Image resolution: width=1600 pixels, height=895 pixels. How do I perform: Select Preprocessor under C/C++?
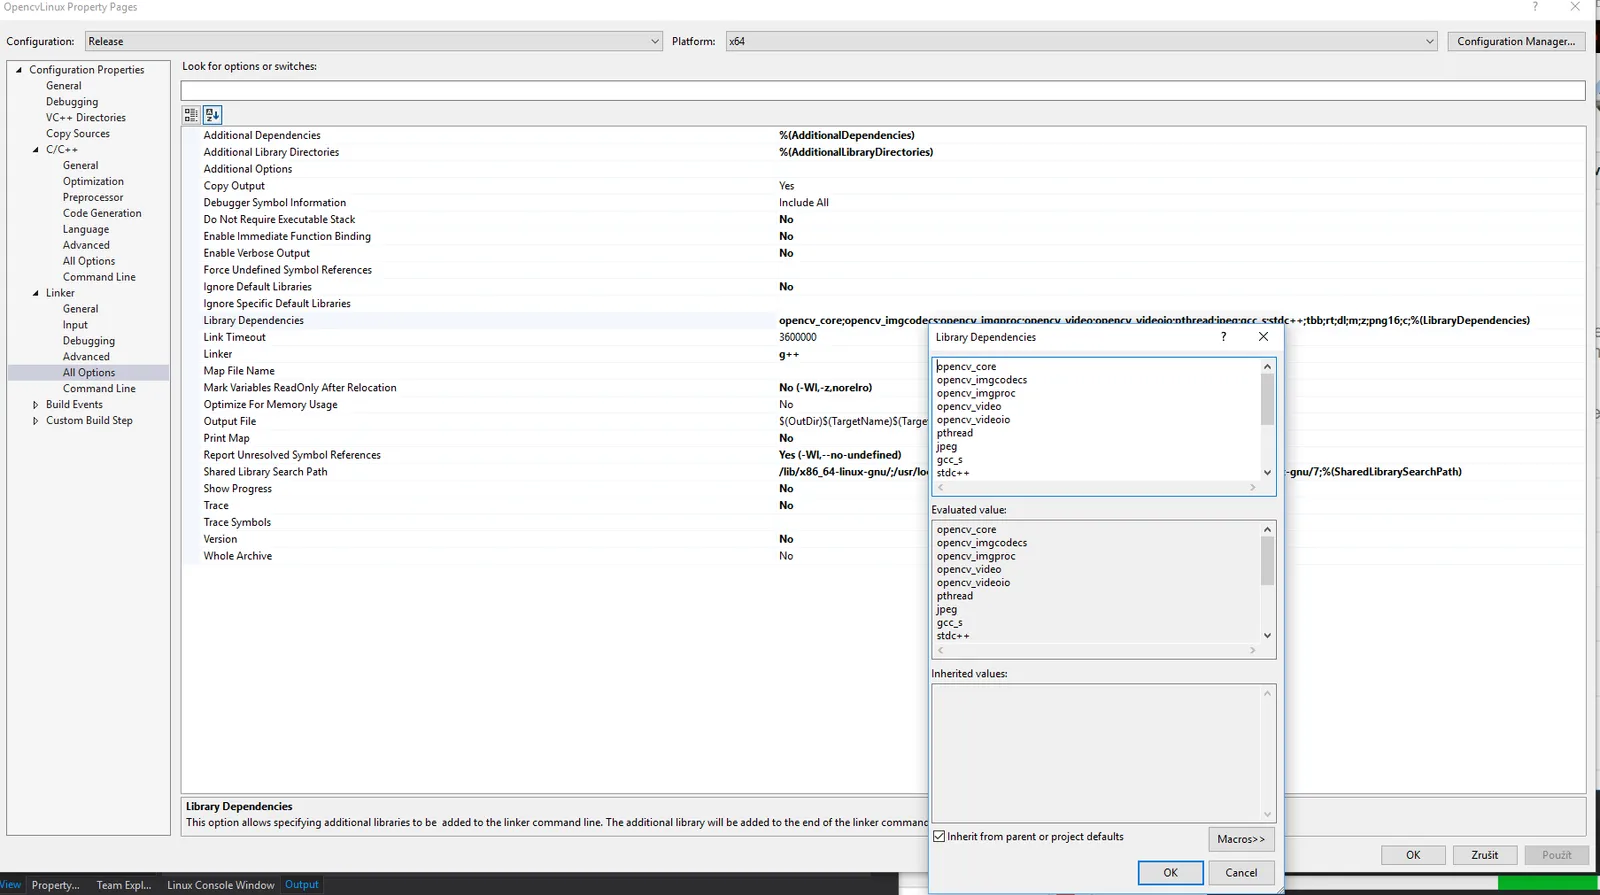pos(93,198)
